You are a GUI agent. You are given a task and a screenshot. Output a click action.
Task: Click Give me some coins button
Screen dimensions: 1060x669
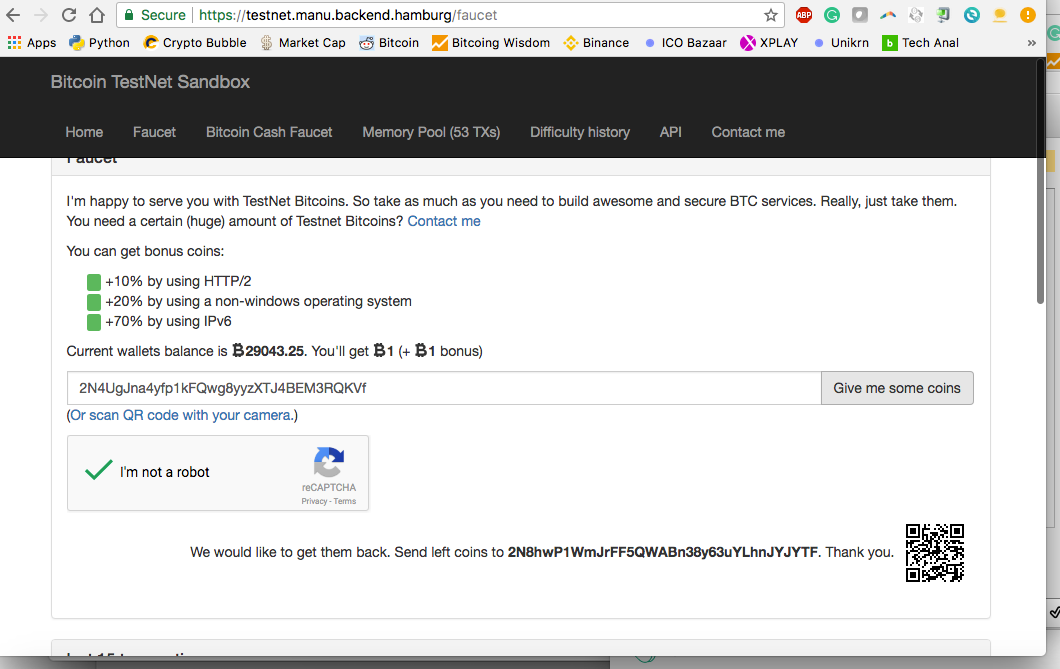(897, 388)
